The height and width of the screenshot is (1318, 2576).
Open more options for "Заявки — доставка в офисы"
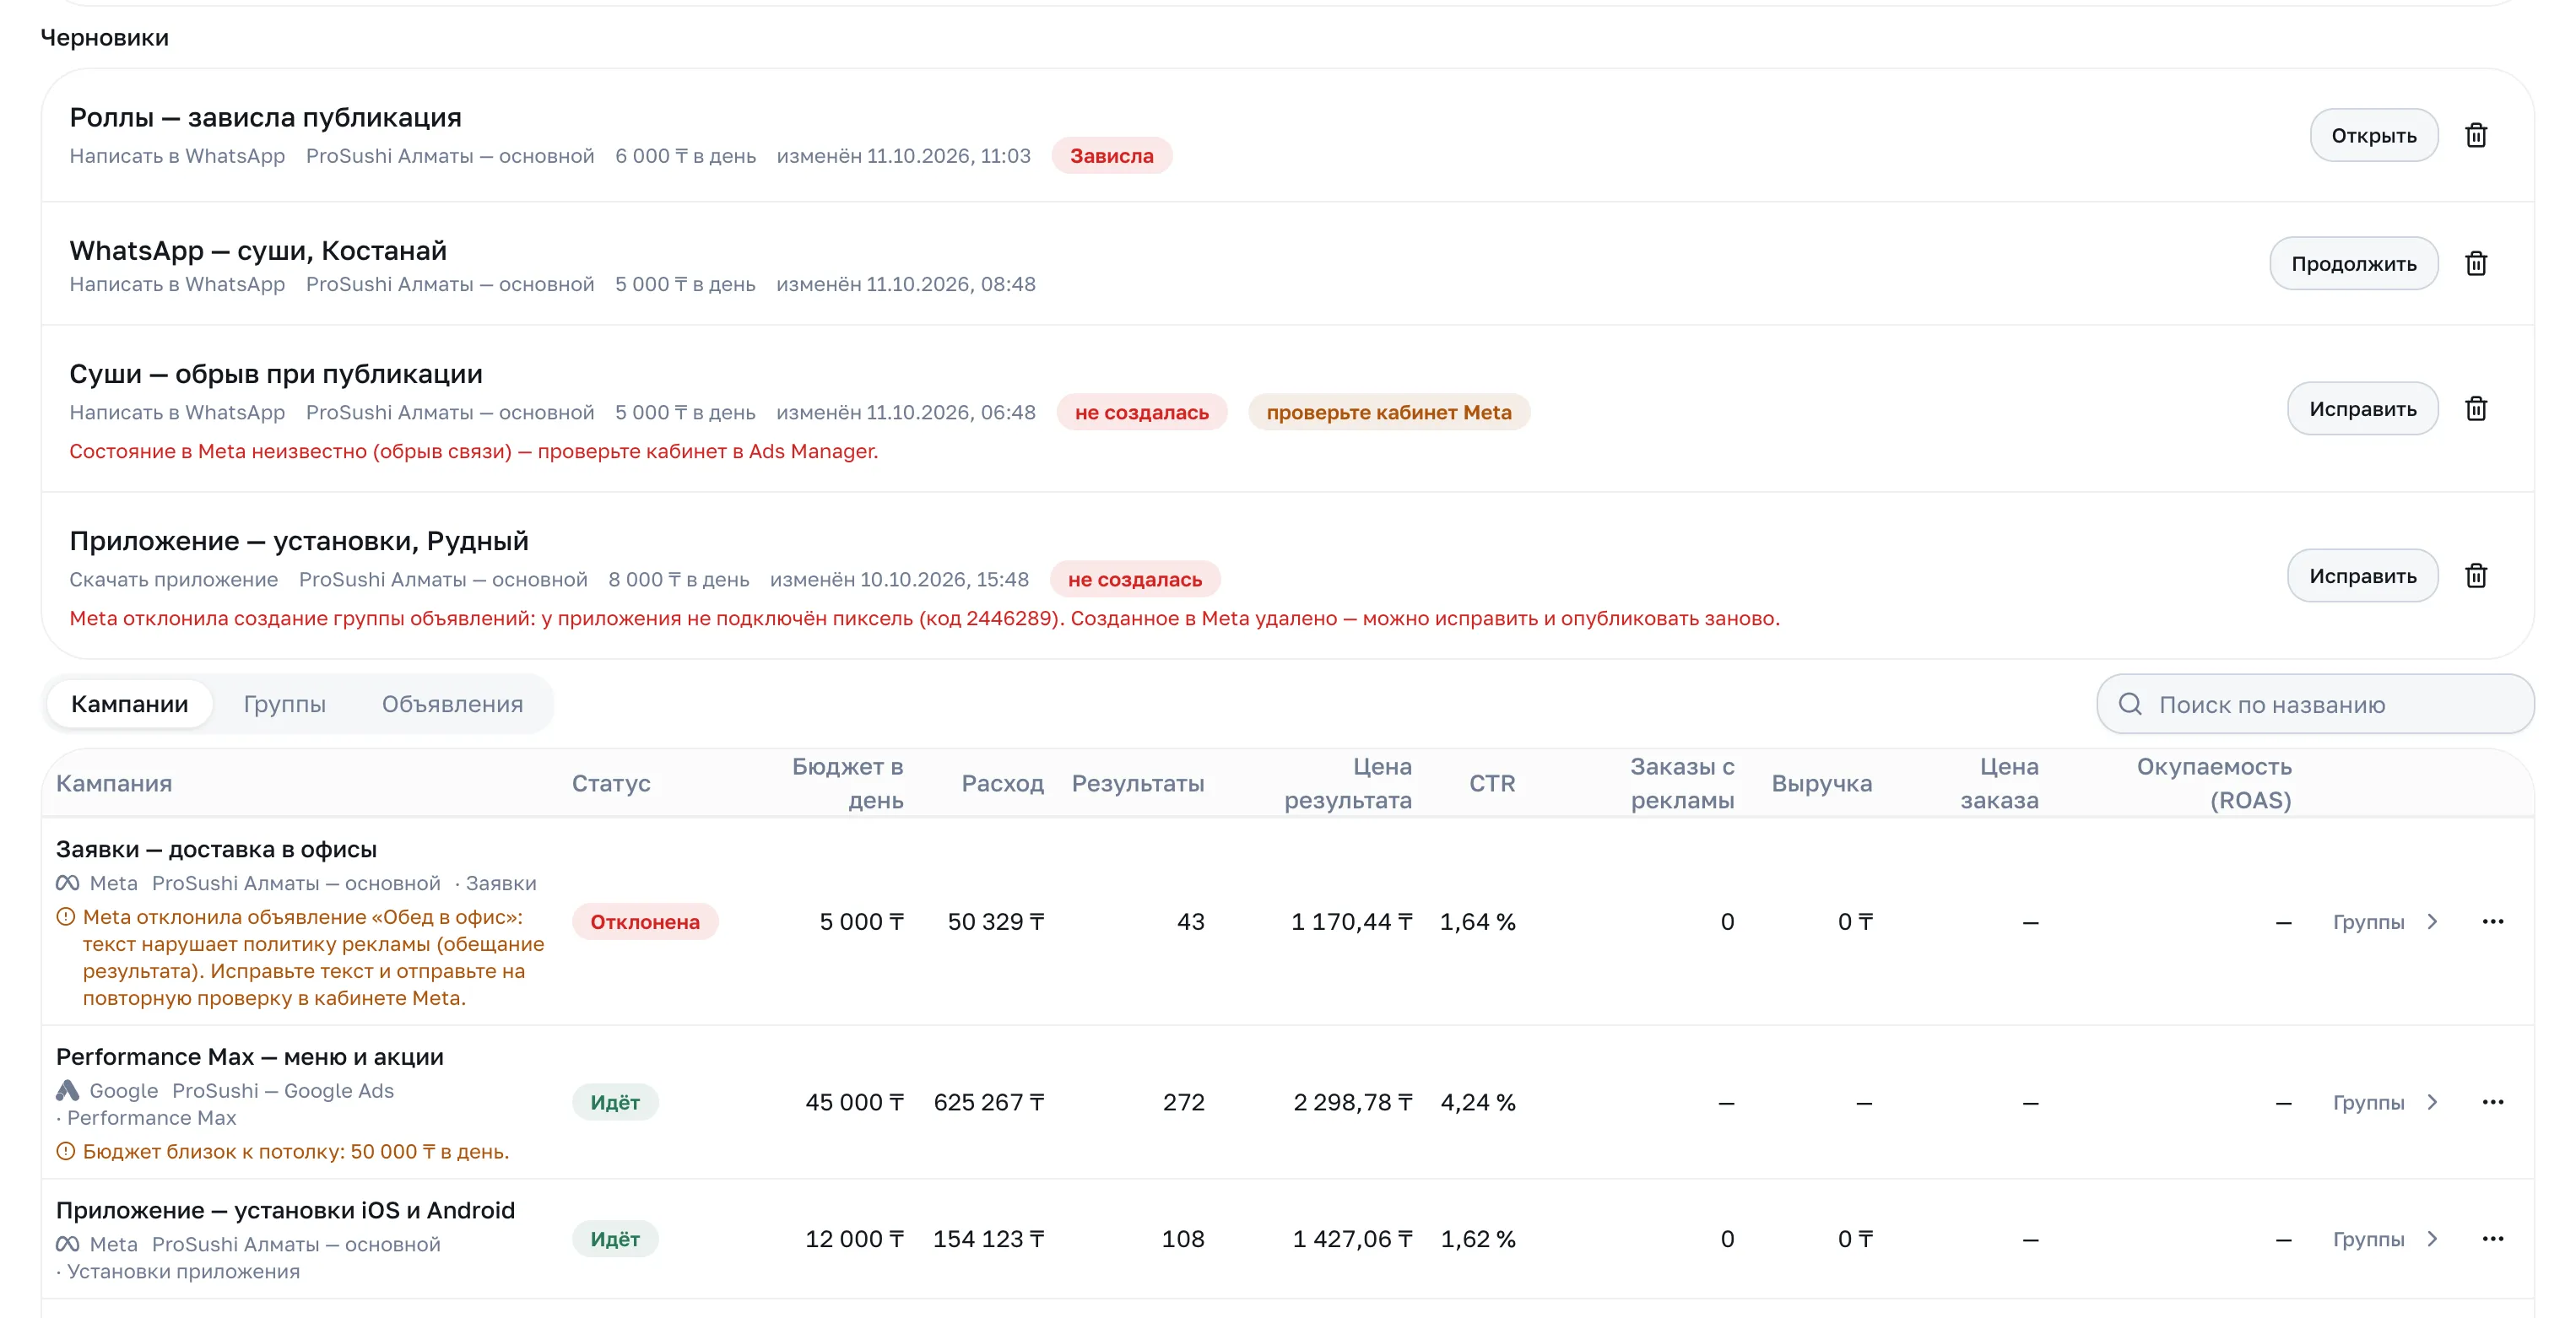pos(2492,921)
